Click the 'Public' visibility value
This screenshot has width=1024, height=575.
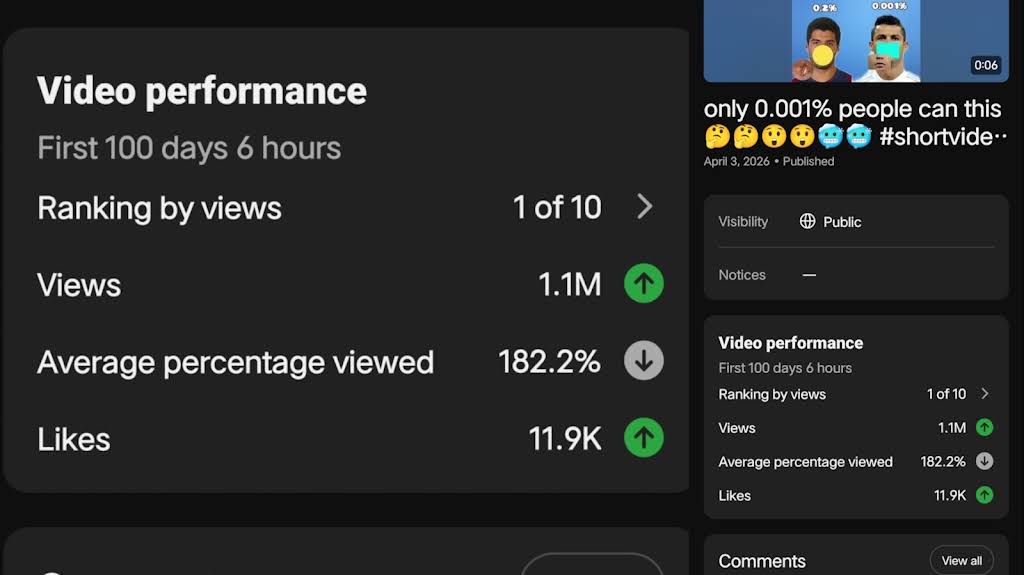pos(842,222)
